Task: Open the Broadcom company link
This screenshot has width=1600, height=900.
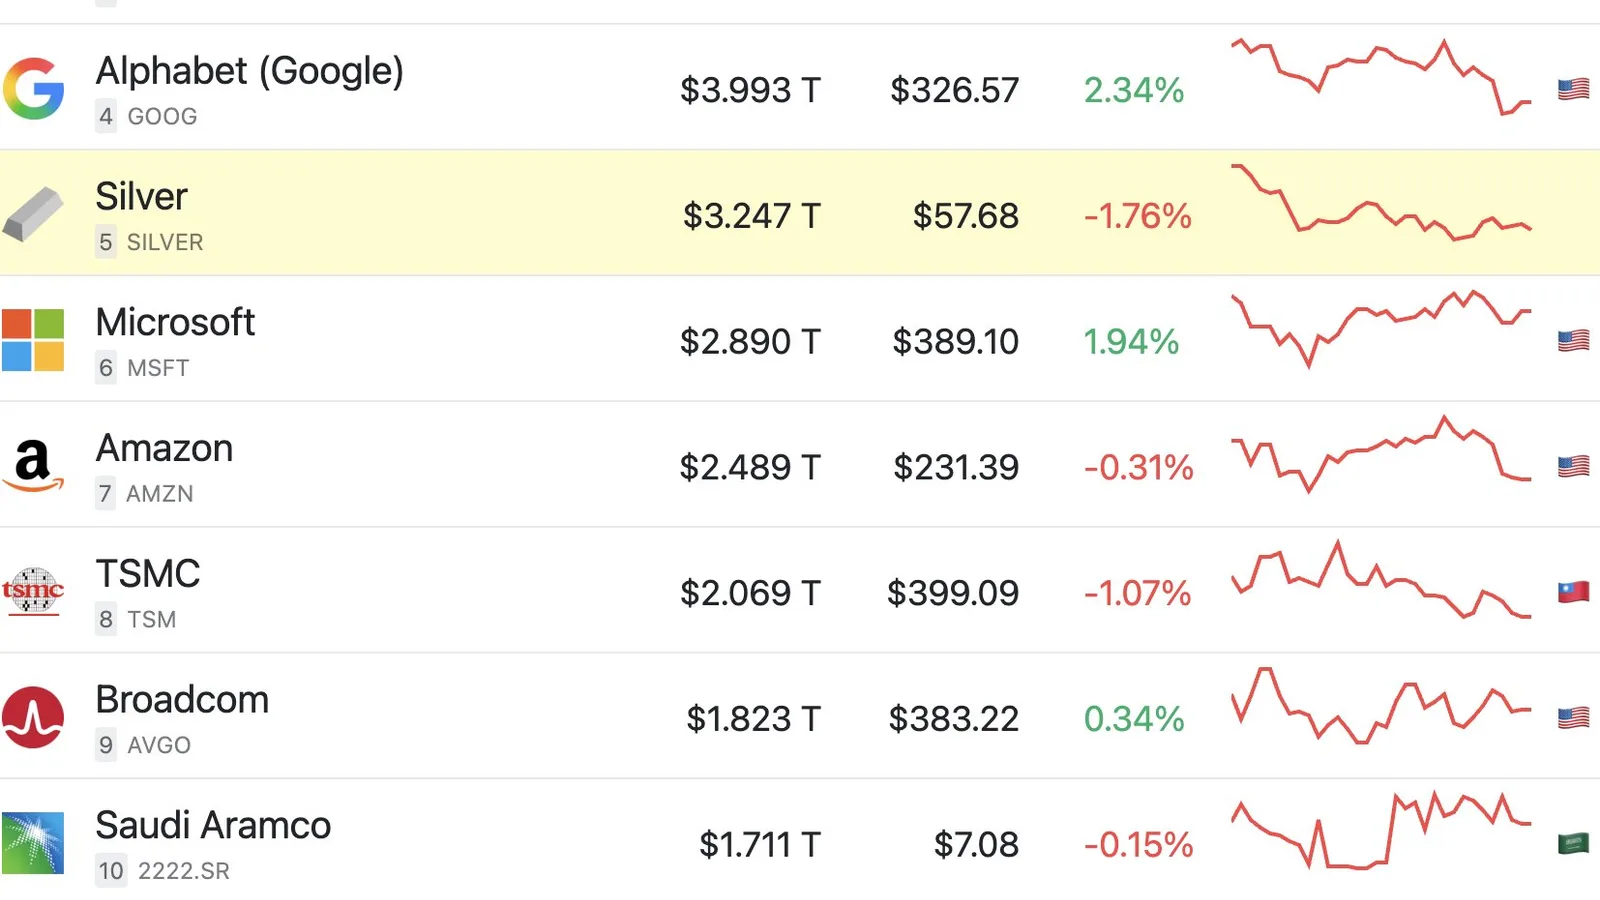Action: coord(182,699)
